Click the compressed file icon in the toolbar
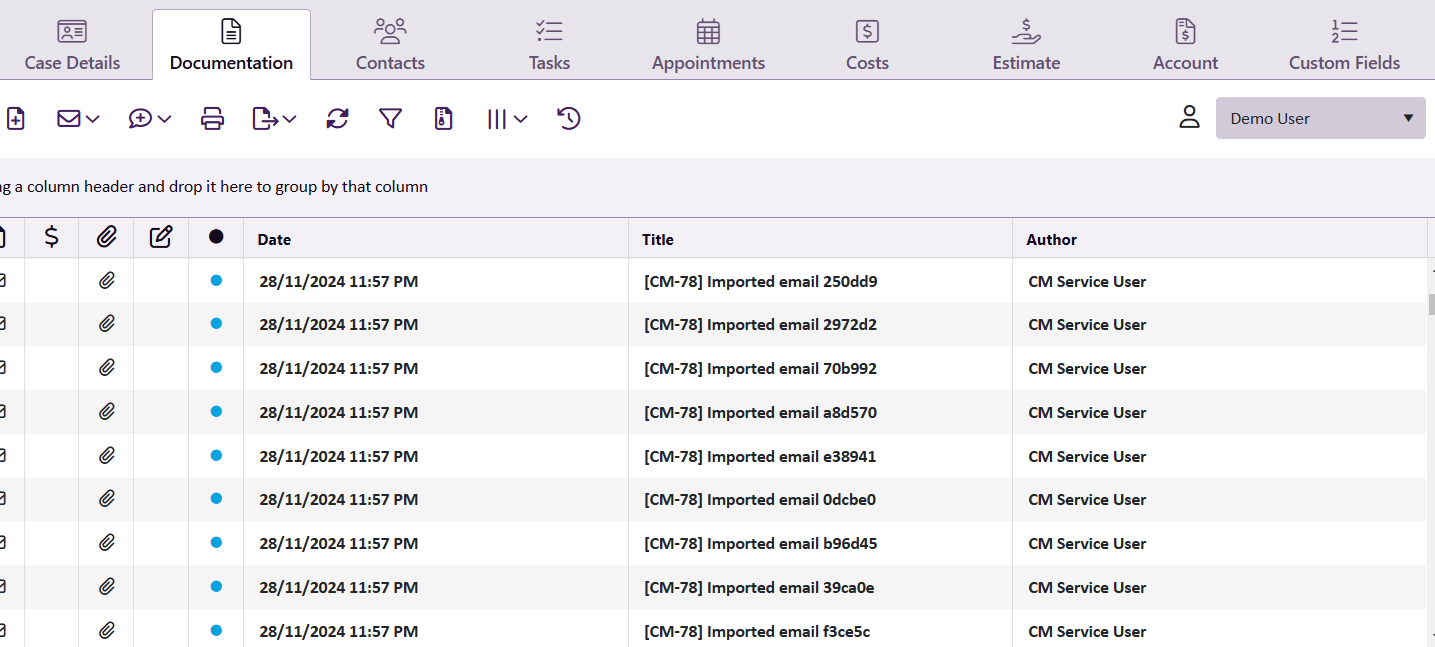 click(443, 118)
